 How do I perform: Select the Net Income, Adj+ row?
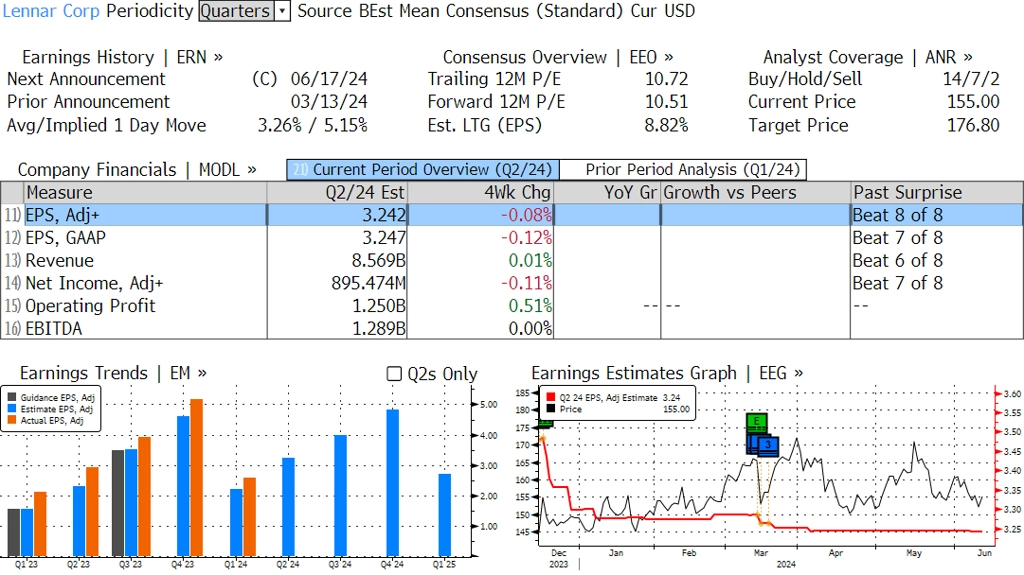click(x=512, y=283)
